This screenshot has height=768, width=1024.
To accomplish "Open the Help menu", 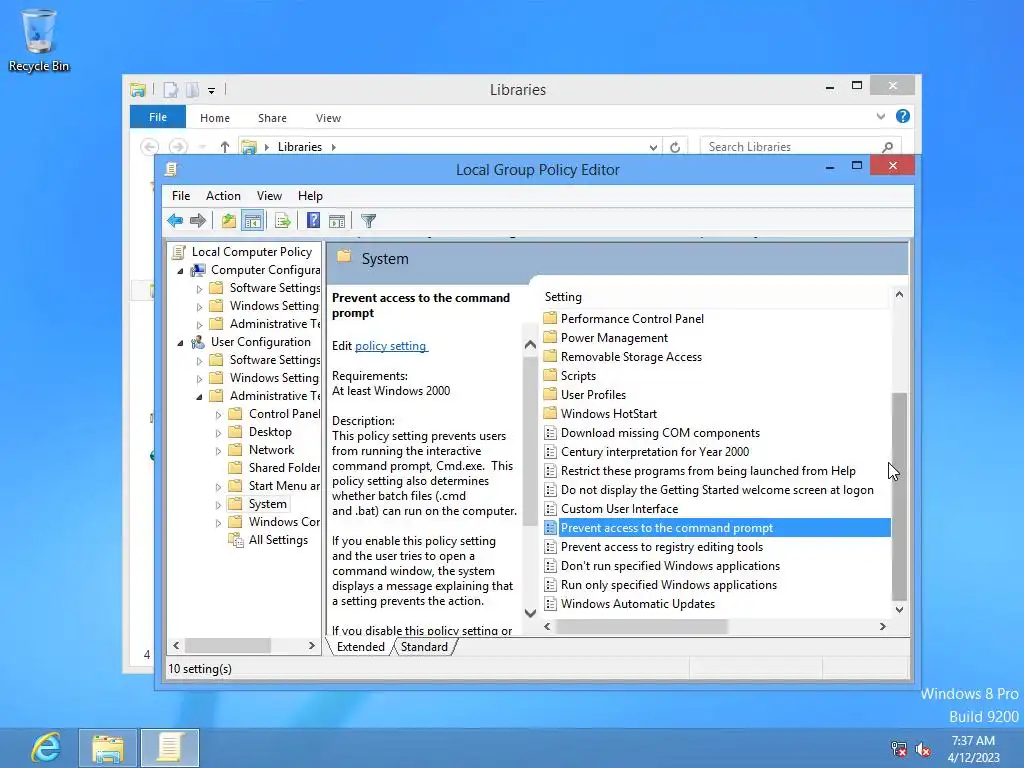I will [x=310, y=196].
